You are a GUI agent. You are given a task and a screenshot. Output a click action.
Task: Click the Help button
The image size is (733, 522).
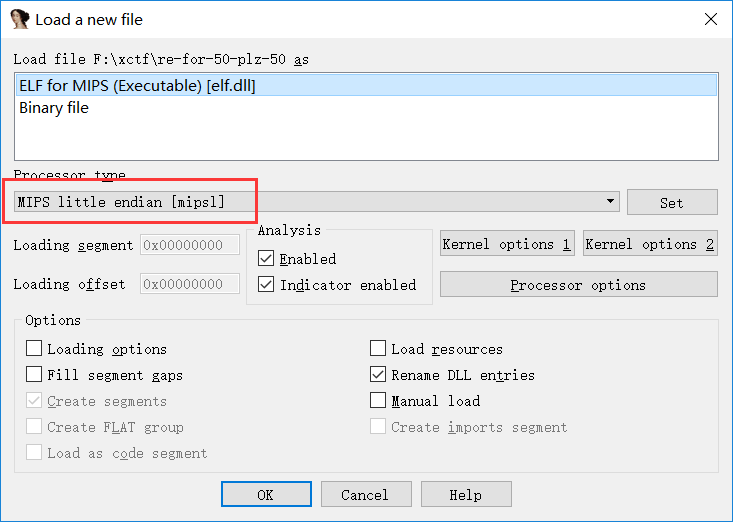[x=465, y=495]
